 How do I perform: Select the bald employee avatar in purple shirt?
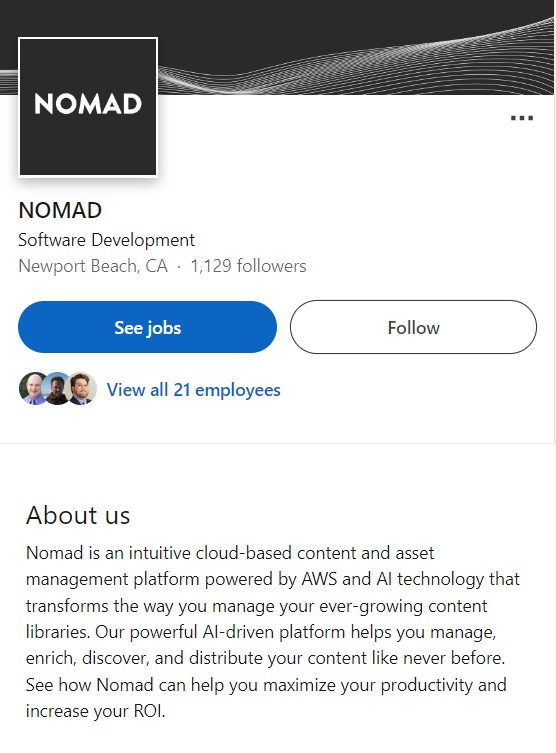pyautogui.click(x=32, y=388)
